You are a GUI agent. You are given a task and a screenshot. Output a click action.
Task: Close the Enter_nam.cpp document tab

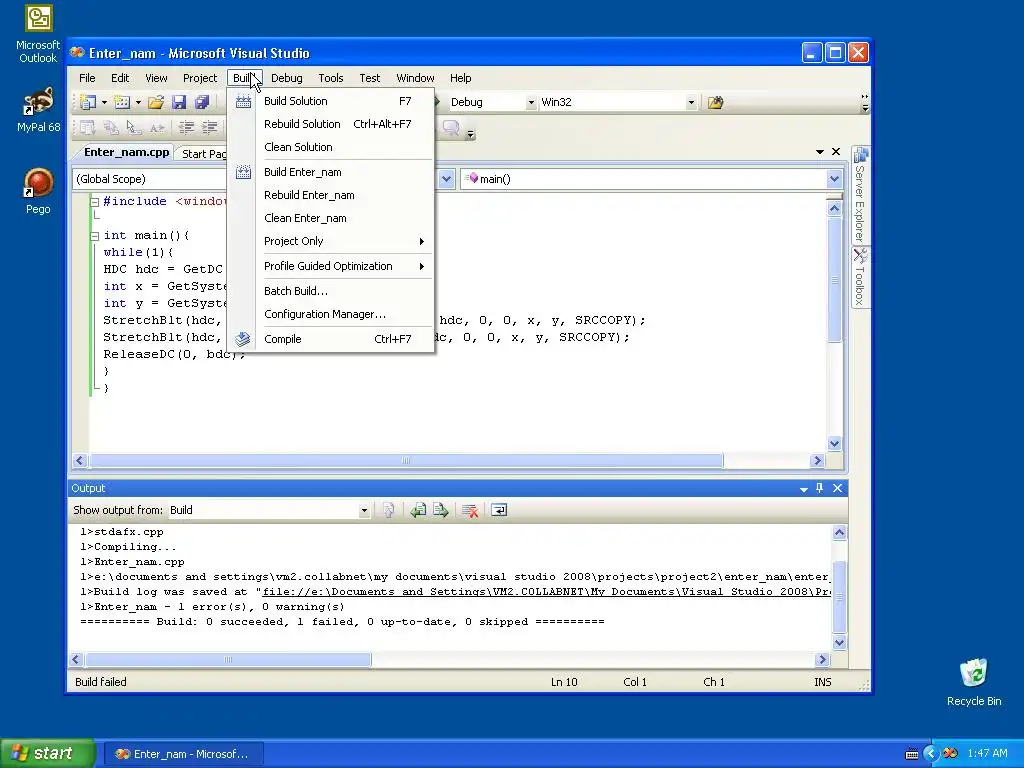[836, 152]
